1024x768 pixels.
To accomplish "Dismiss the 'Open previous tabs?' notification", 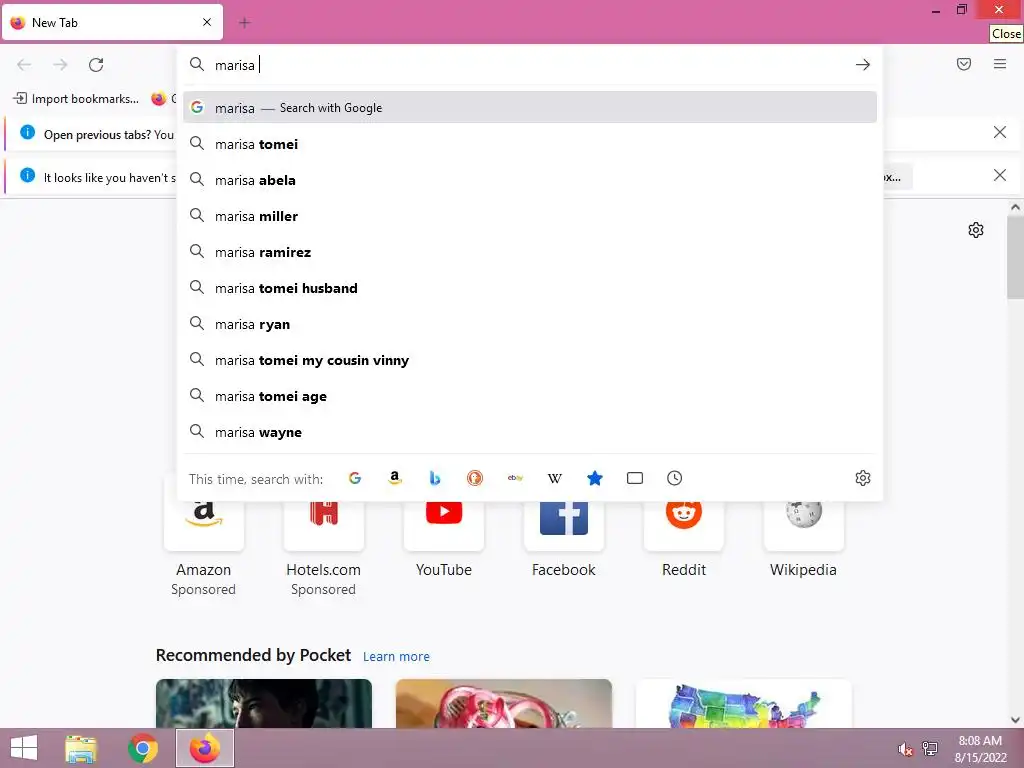I will [x=1000, y=133].
